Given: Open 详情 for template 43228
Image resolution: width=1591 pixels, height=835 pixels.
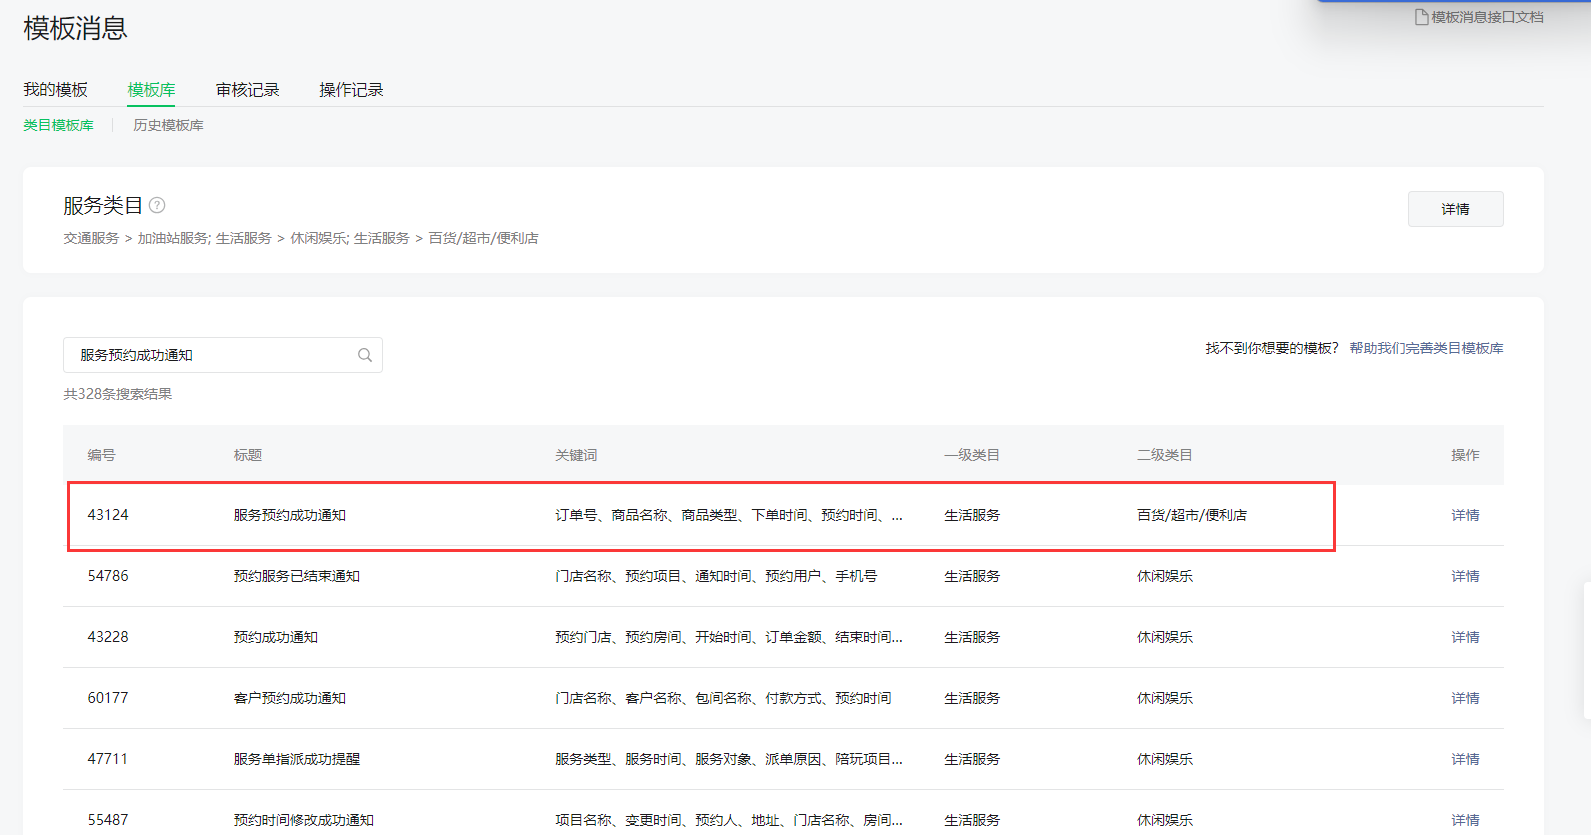Looking at the screenshot, I should [x=1465, y=637].
